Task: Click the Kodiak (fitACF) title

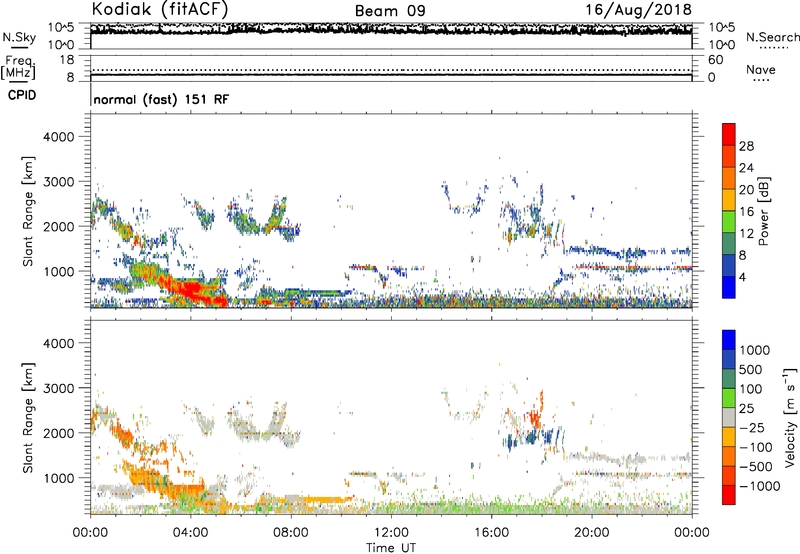Action: (x=160, y=9)
